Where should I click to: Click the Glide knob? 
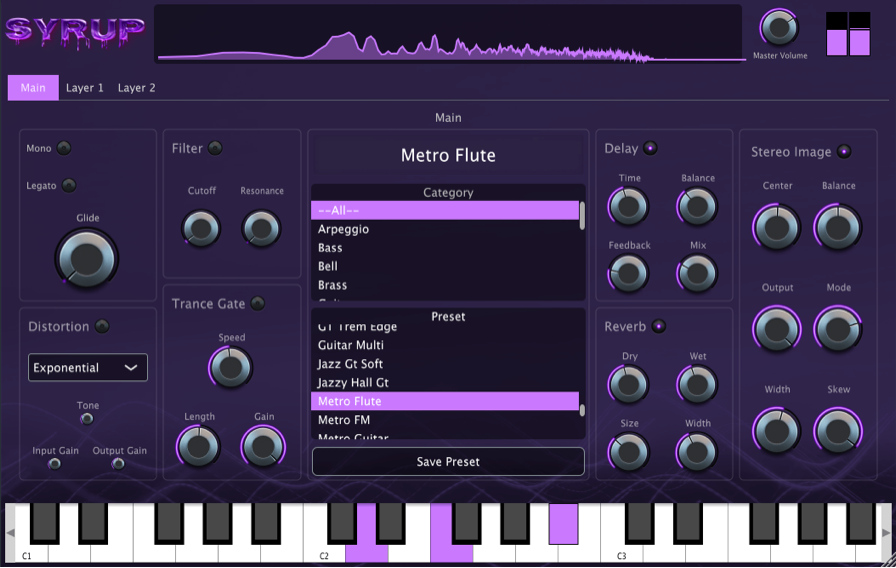tap(87, 259)
